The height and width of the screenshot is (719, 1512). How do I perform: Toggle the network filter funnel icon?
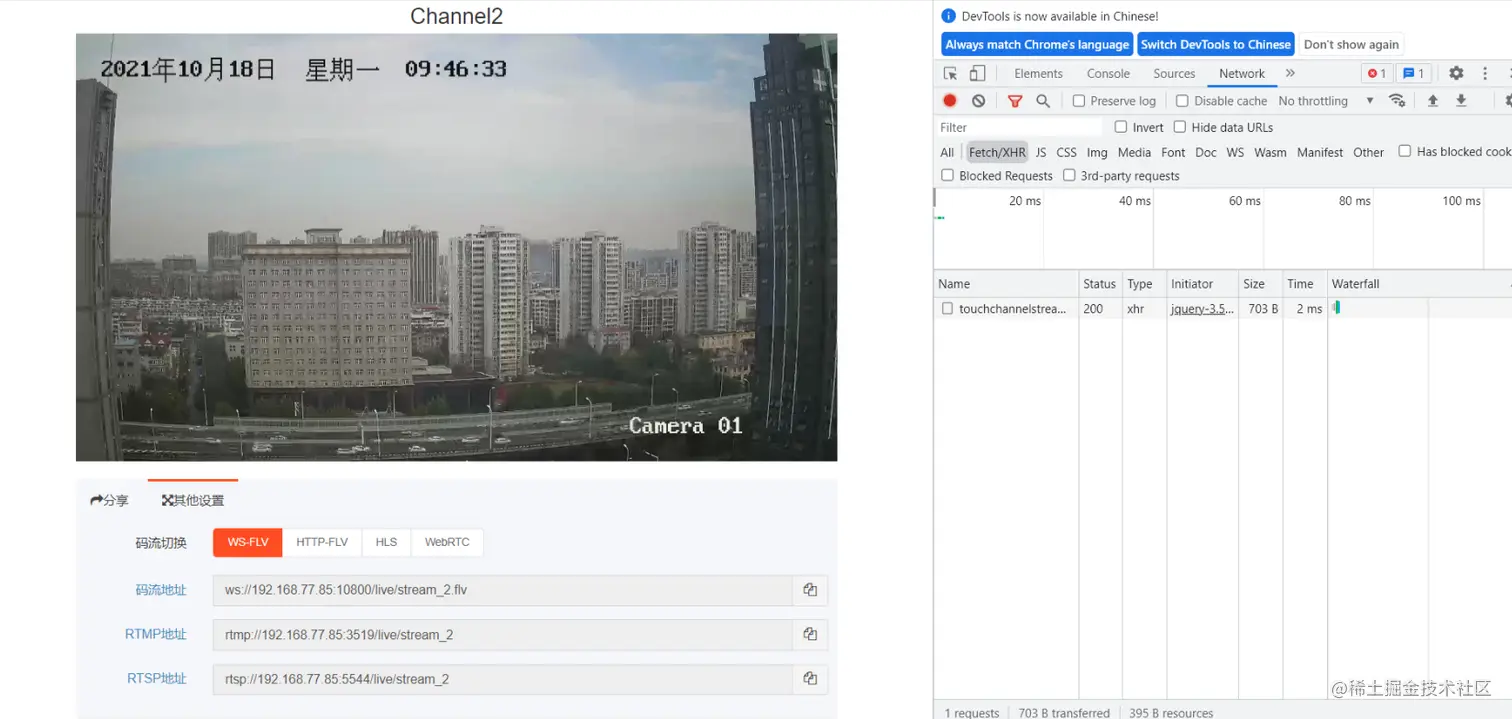(1015, 101)
